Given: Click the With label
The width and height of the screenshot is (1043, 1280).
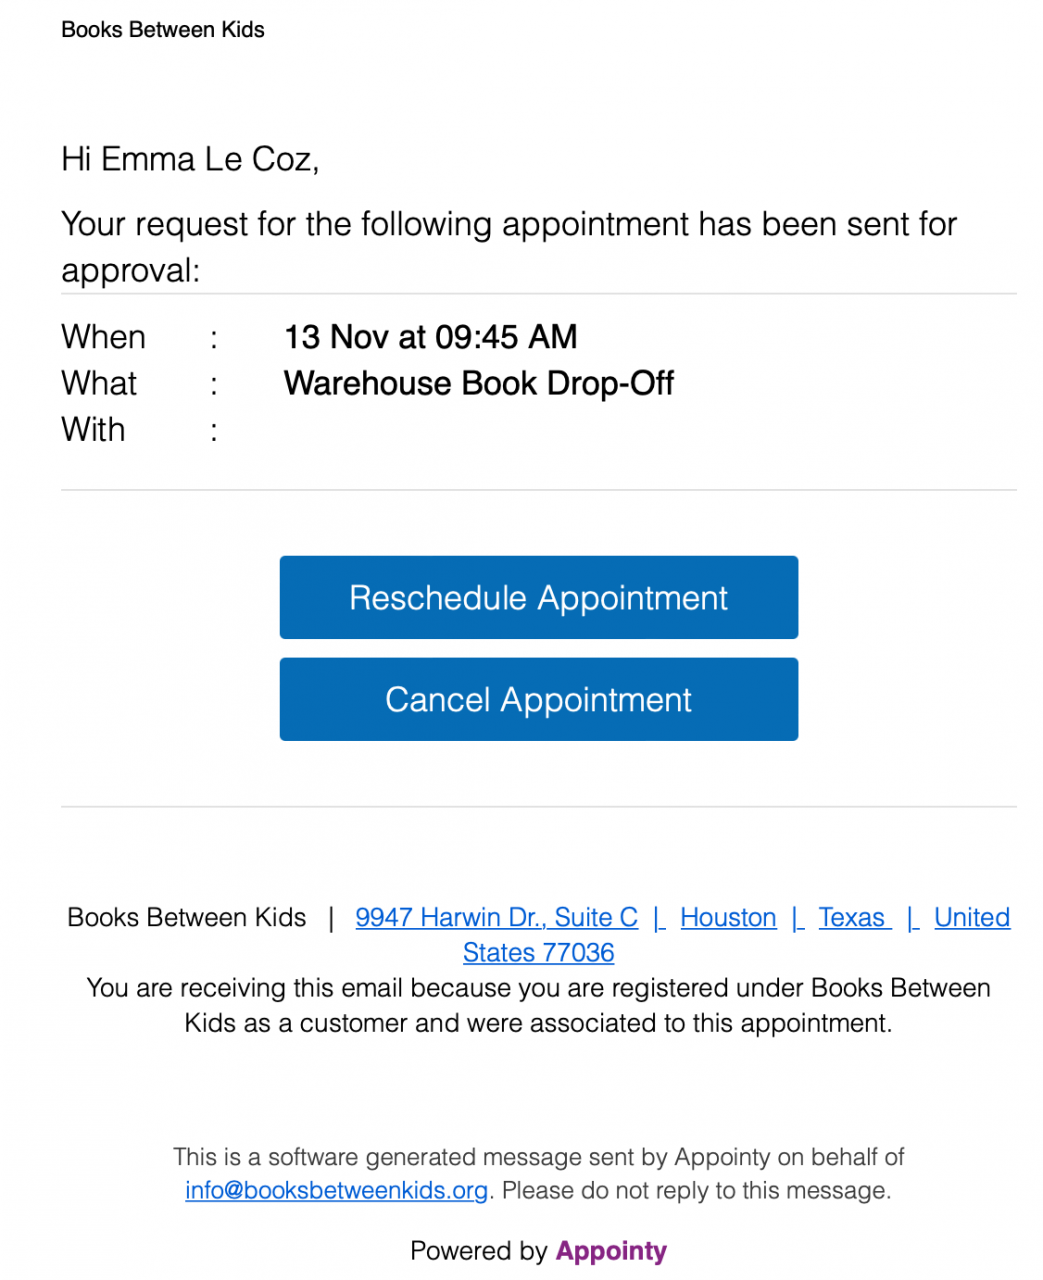Looking at the screenshot, I should point(93,429).
